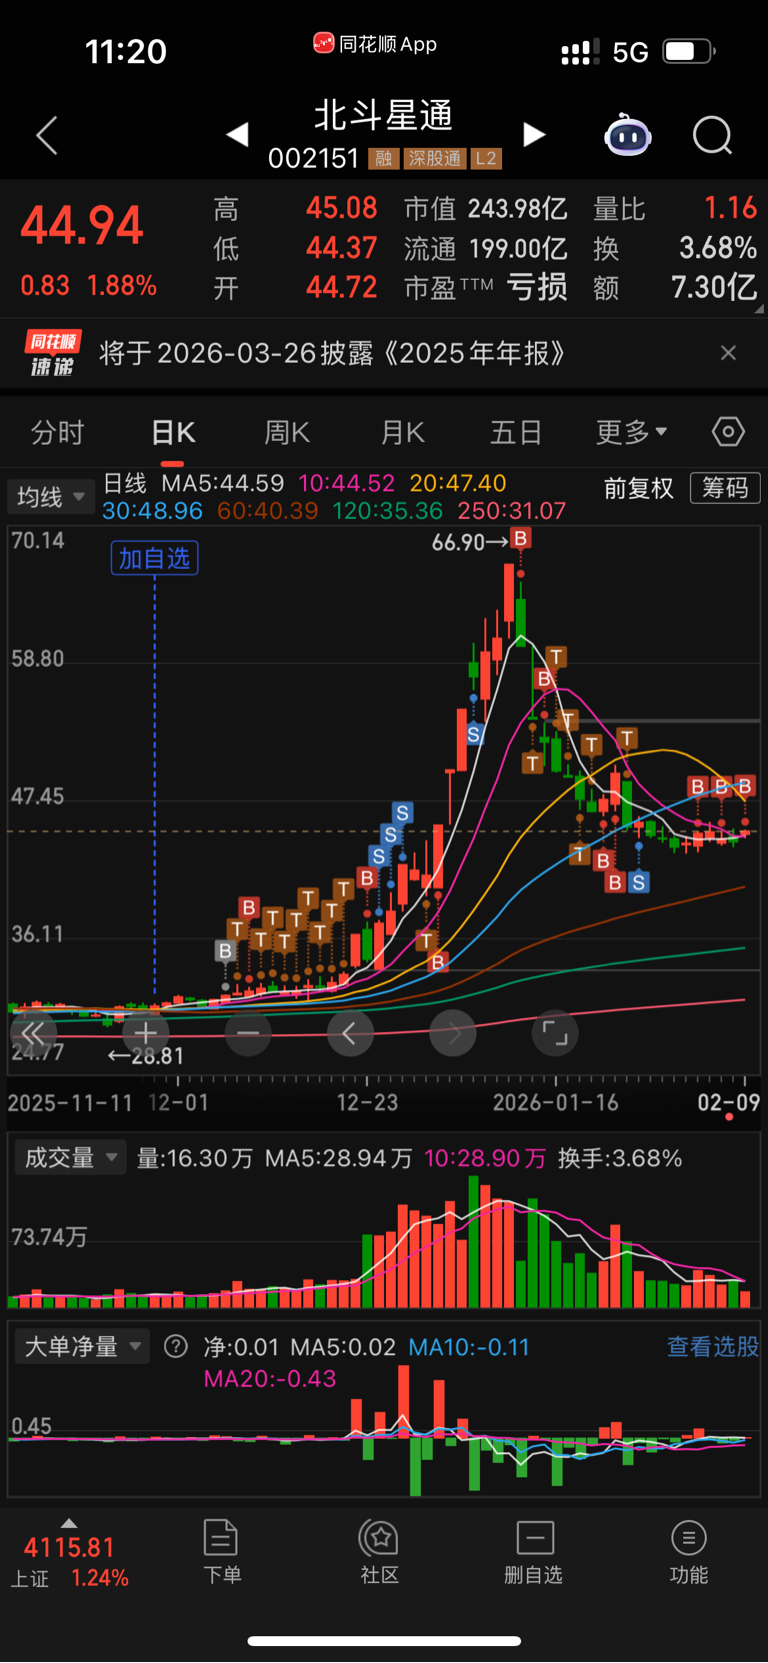The image size is (768, 1663).
Task: Tap the 同花顺 App return pill in status bar
Action: pos(375,44)
